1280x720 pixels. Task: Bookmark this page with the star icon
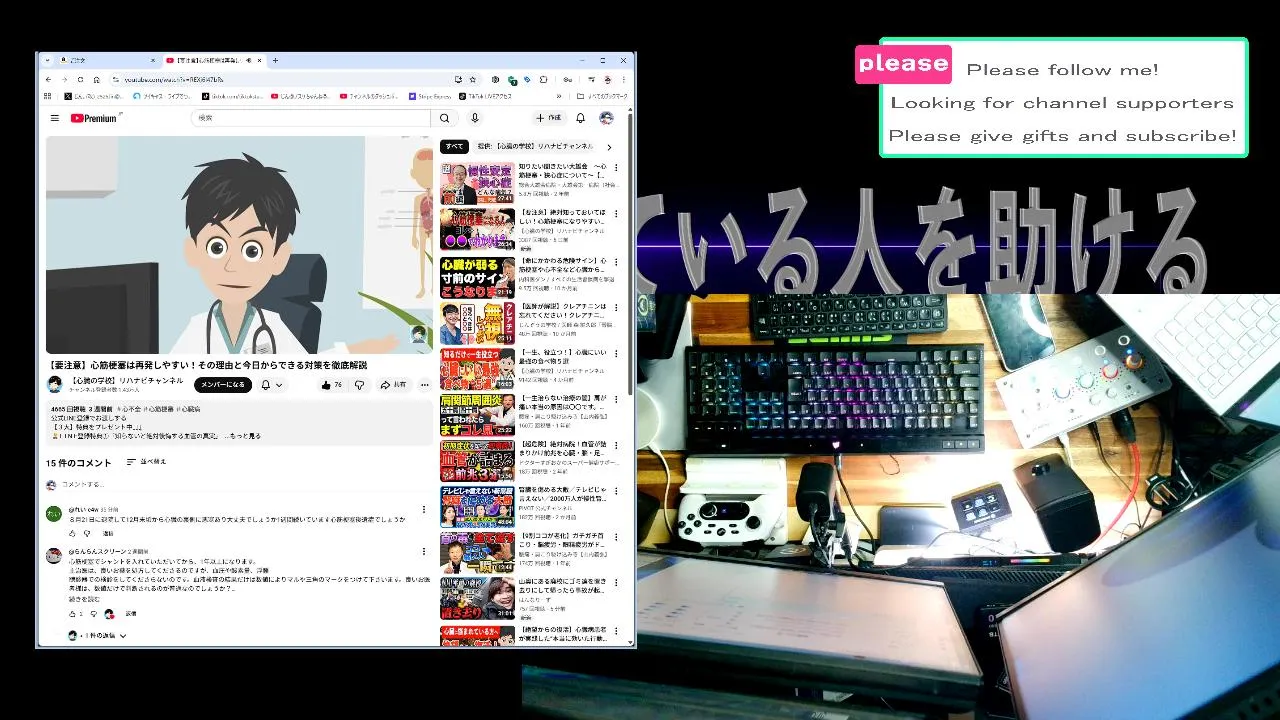point(473,79)
